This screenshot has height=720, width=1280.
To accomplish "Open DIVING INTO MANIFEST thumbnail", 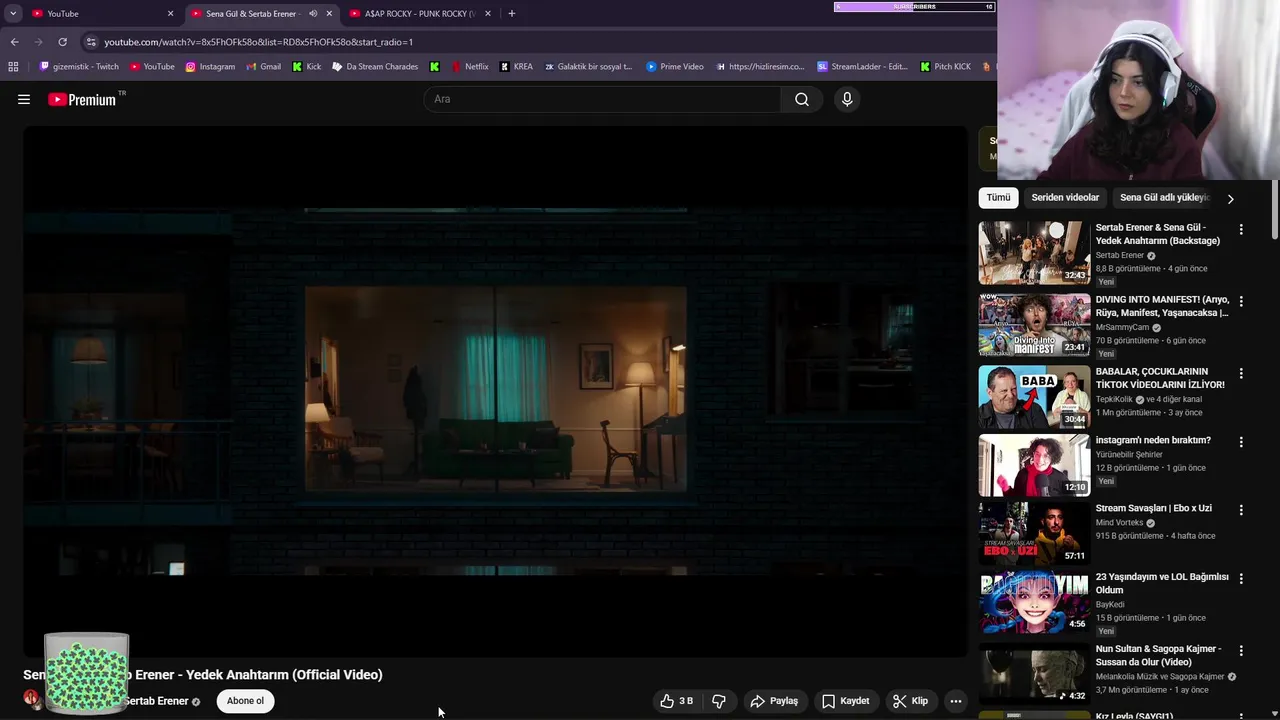I will [x=1034, y=325].
